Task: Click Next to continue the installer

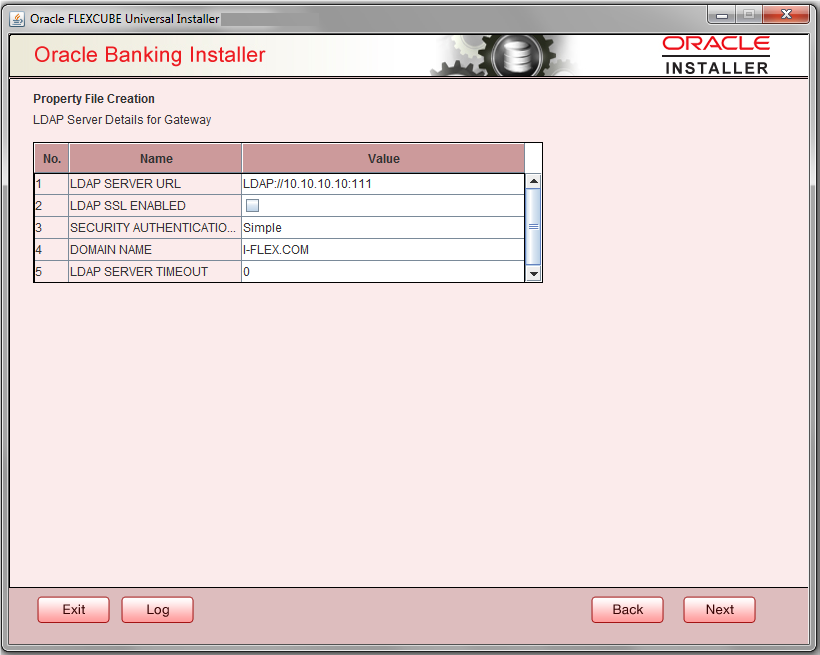Action: pyautogui.click(x=719, y=609)
